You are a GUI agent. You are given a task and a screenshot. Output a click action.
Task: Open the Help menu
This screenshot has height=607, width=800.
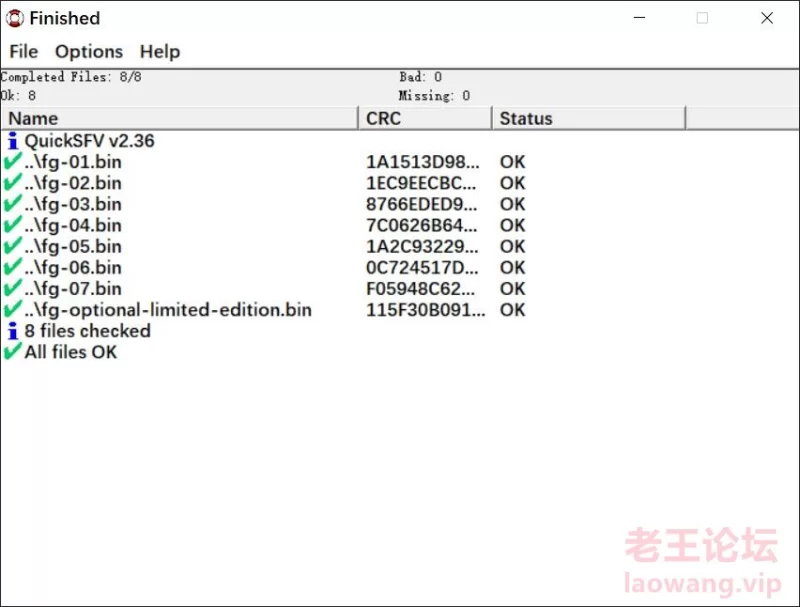[x=160, y=52]
